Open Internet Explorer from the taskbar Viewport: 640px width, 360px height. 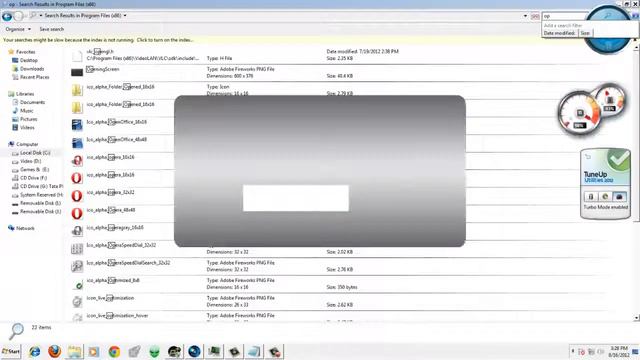click(x=35, y=351)
